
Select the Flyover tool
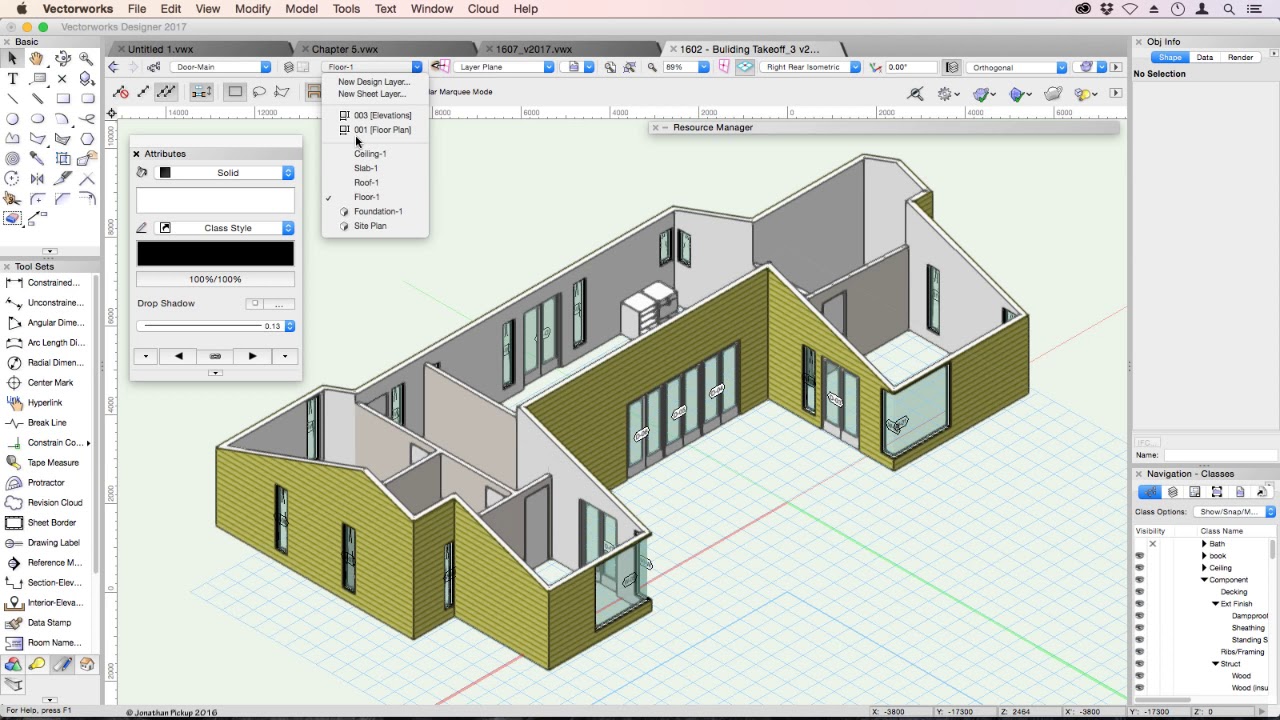62,59
